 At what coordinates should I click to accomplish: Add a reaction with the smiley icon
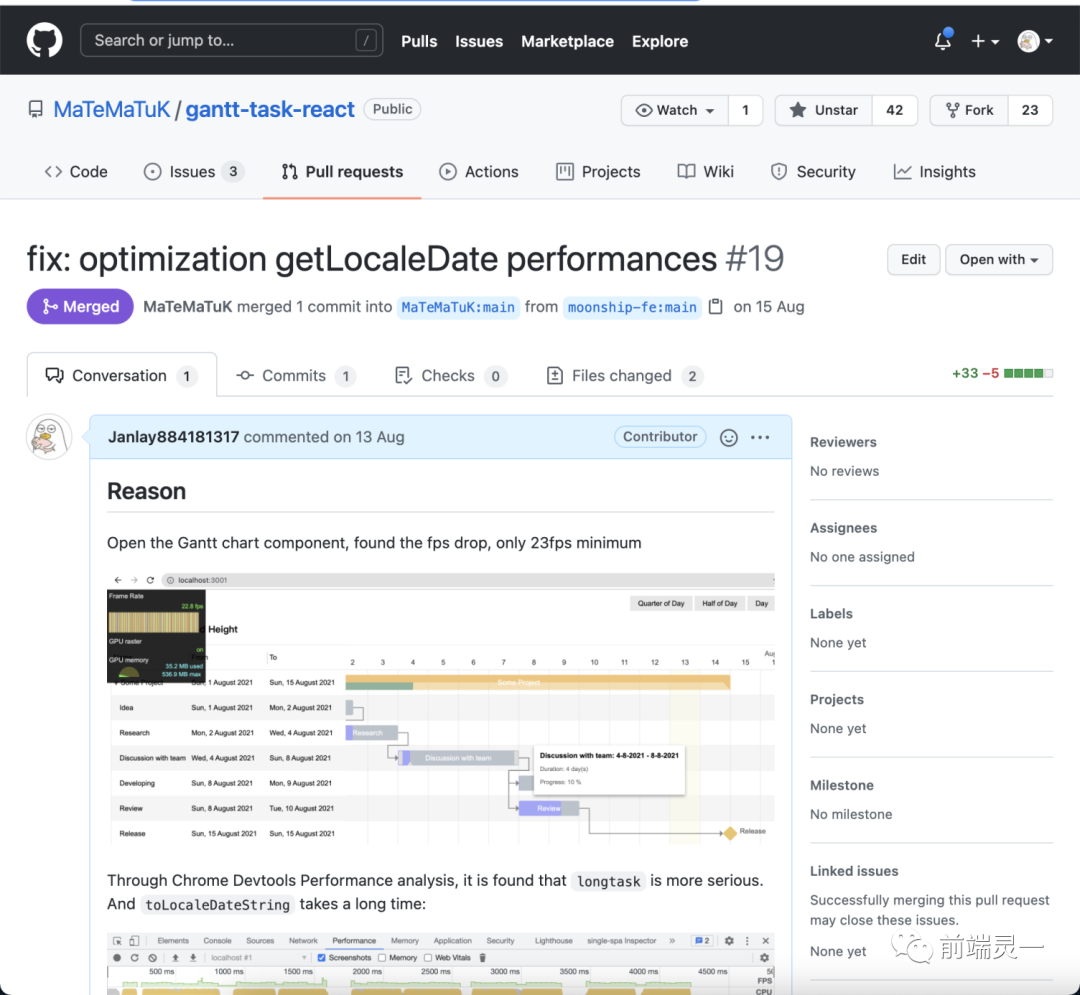[x=729, y=437]
